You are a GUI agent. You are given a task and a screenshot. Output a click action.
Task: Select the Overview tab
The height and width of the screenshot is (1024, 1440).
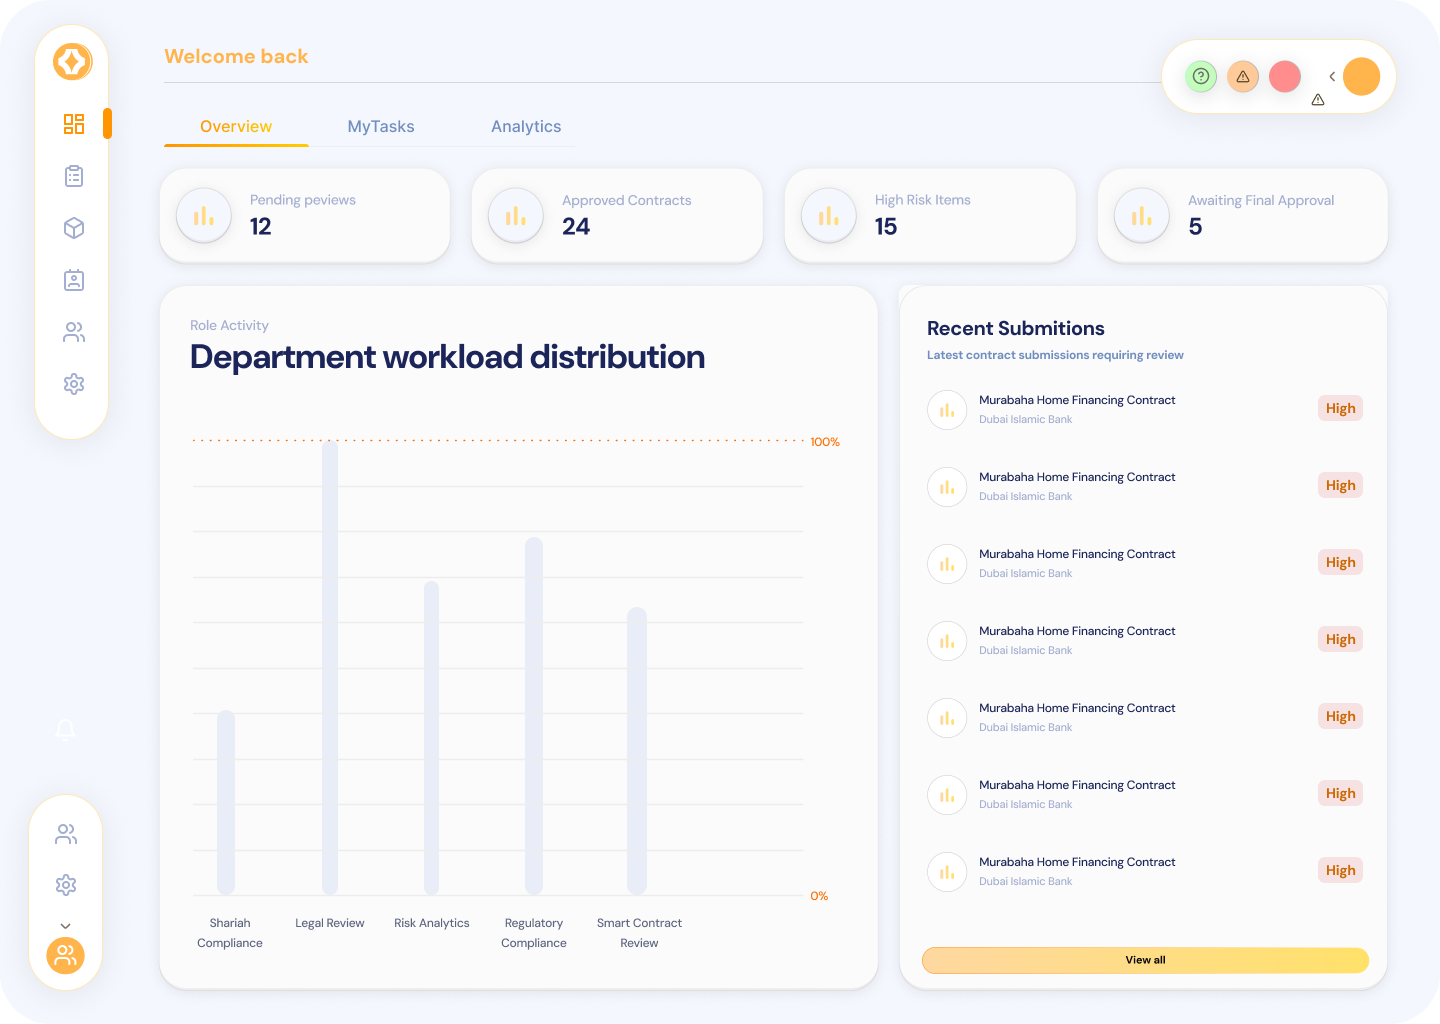tap(236, 127)
